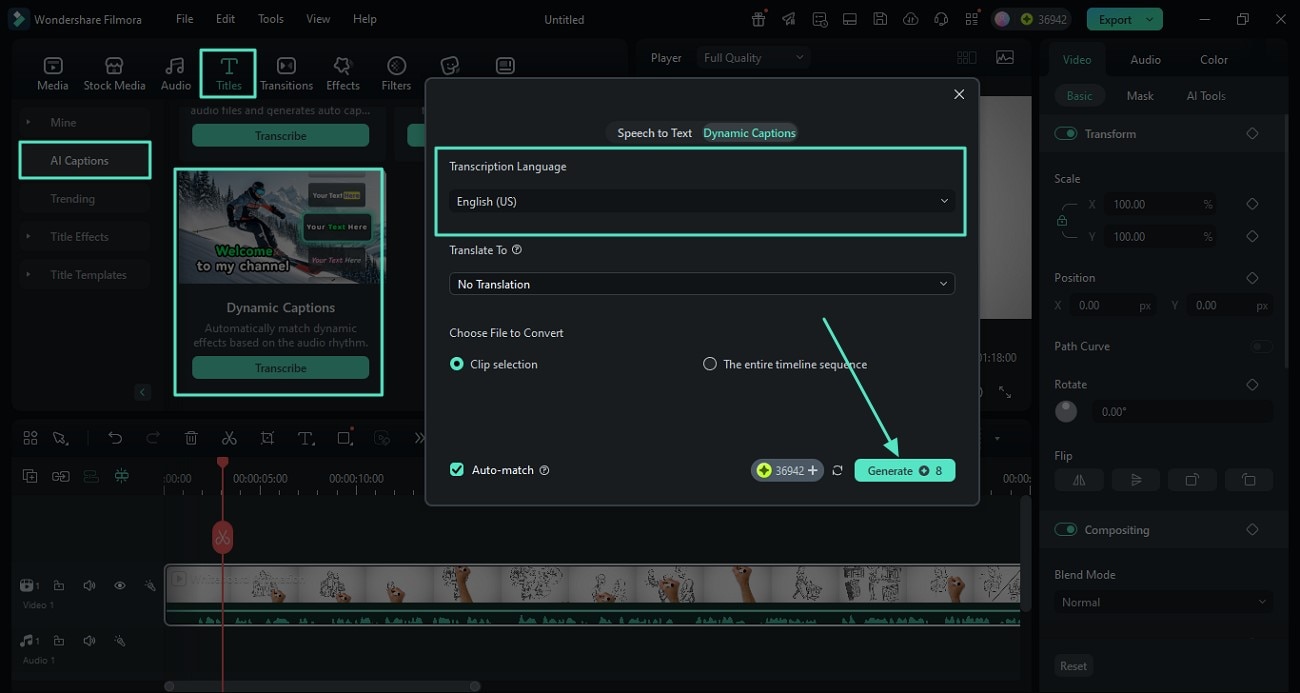Screen dimensions: 1300x693
Task: Click the add track icon in timeline
Action: pyautogui.click(x=30, y=476)
